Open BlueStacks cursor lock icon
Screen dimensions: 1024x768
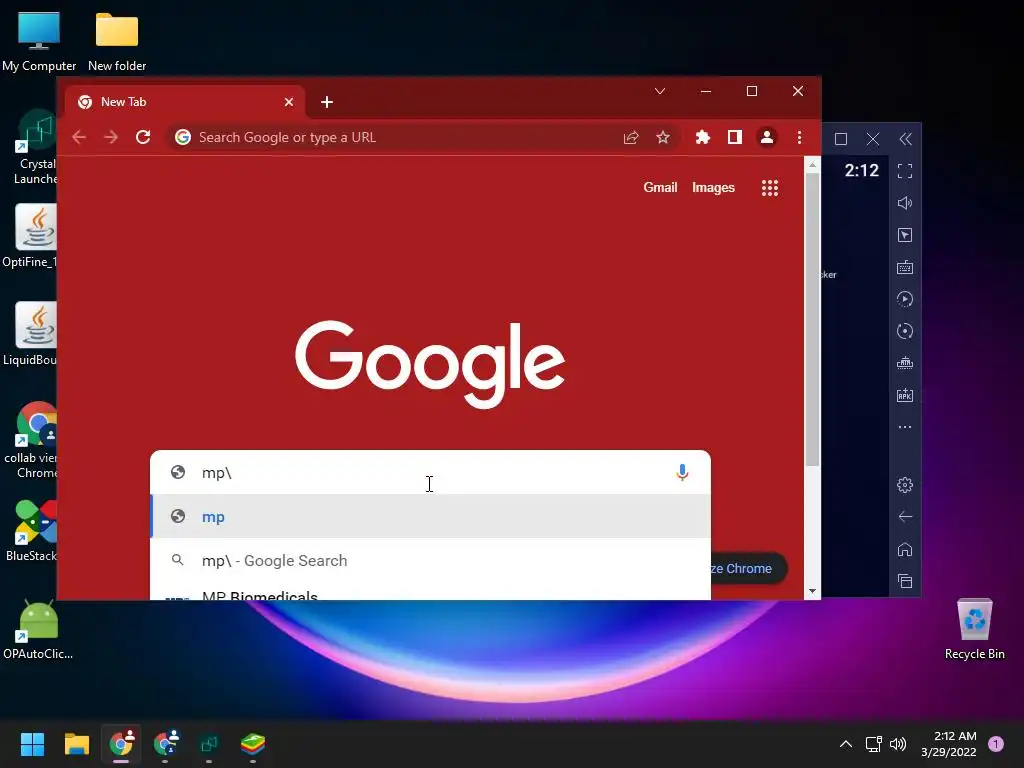click(904, 235)
